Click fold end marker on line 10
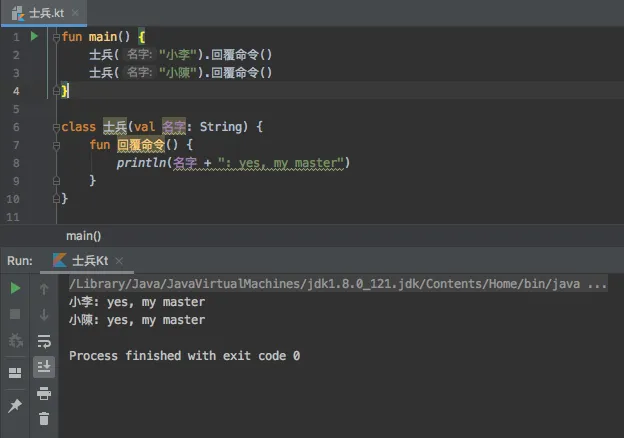Viewport: 624px width, 438px height. (56, 199)
